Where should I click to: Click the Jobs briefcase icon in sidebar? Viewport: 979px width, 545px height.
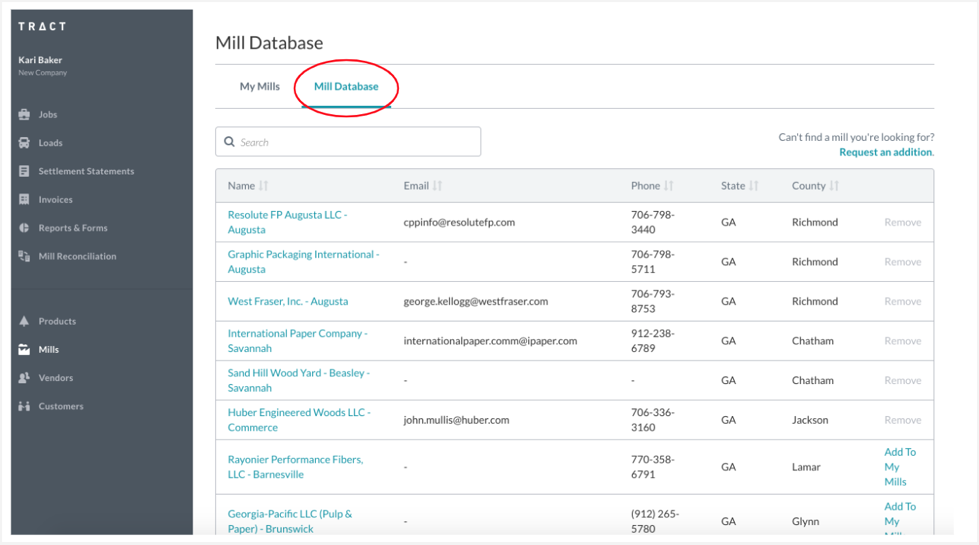[x=24, y=115]
